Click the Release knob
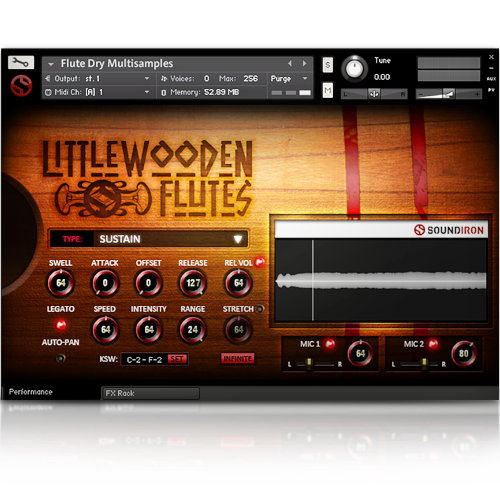Image resolution: width=500 pixels, height=500 pixels. (193, 283)
